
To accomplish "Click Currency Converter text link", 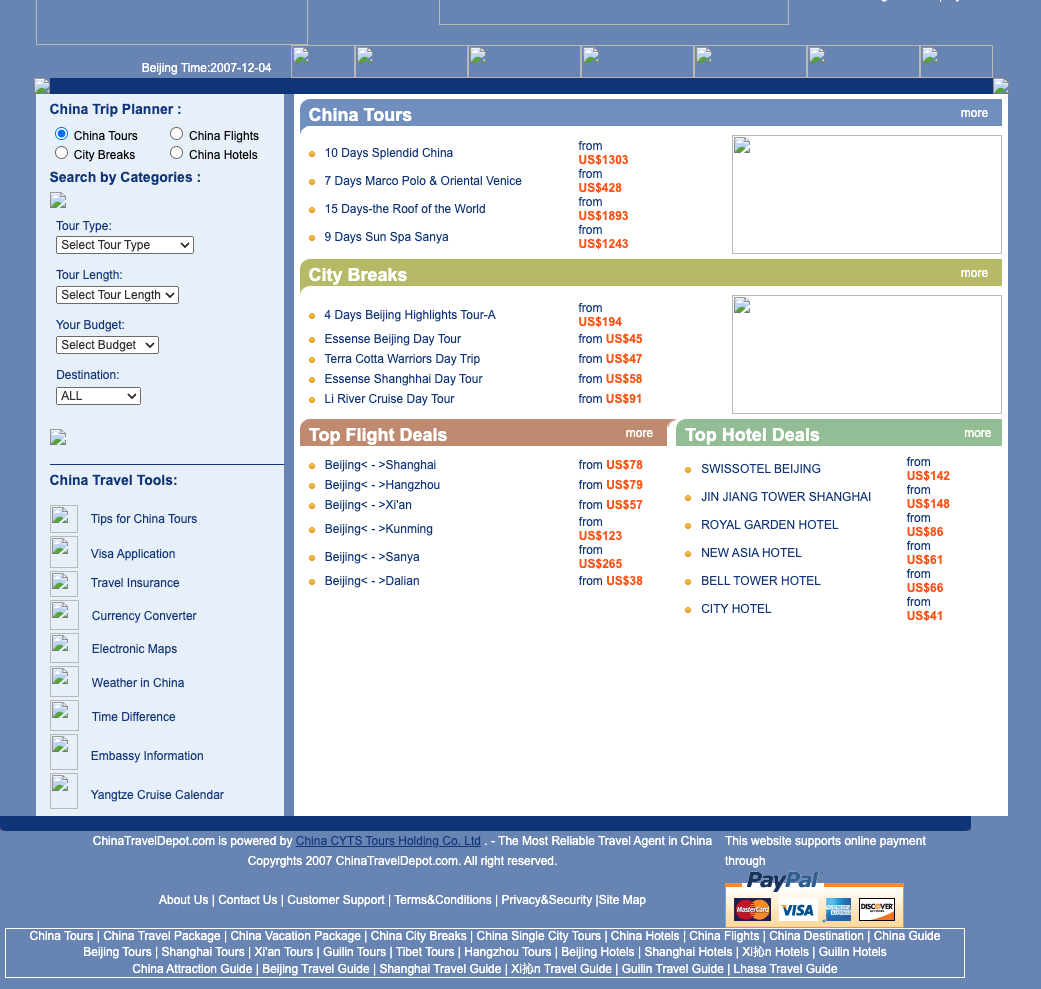I will pyautogui.click(x=144, y=615).
